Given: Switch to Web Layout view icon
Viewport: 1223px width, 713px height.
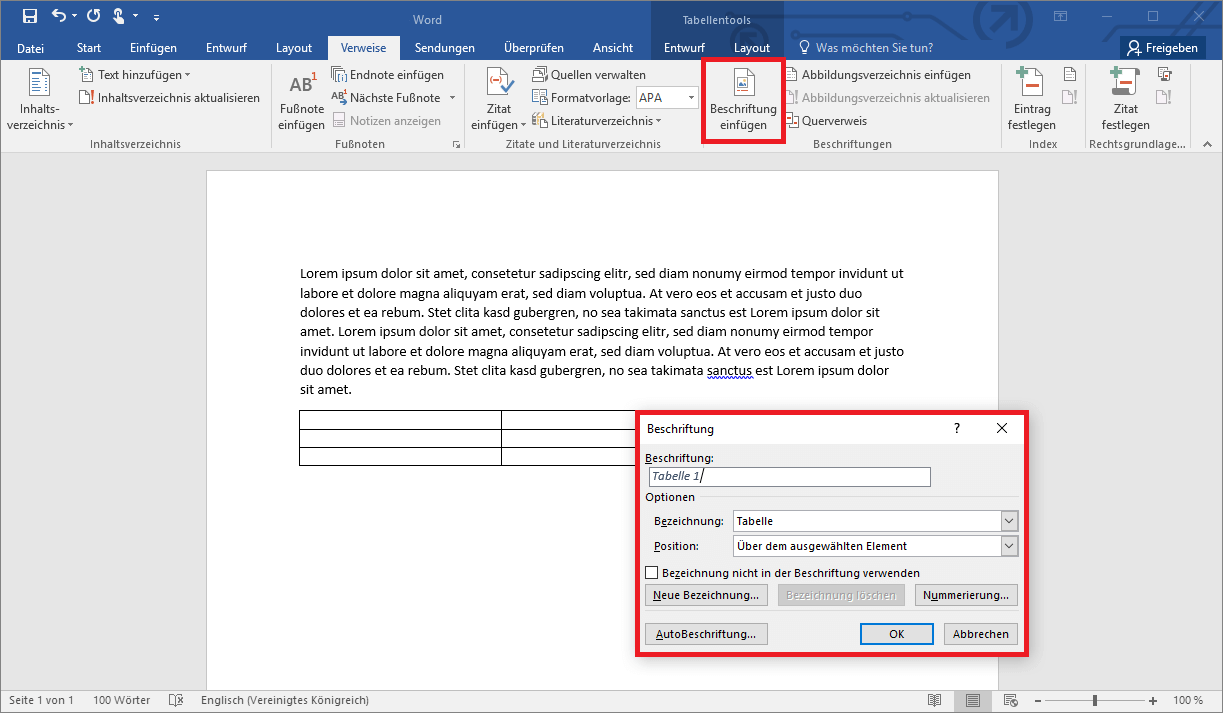Looking at the screenshot, I should [x=1010, y=700].
